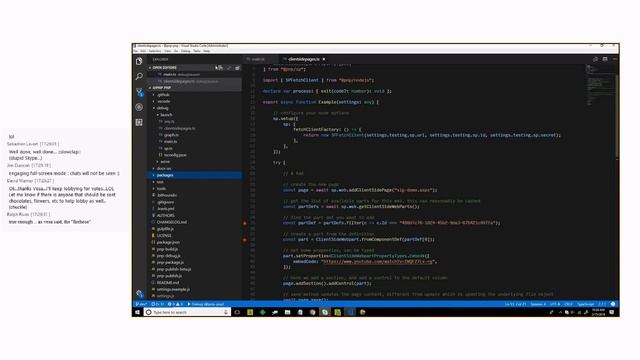Open the Extensions view in activity bar
640x360 pixels.
coord(139,122)
